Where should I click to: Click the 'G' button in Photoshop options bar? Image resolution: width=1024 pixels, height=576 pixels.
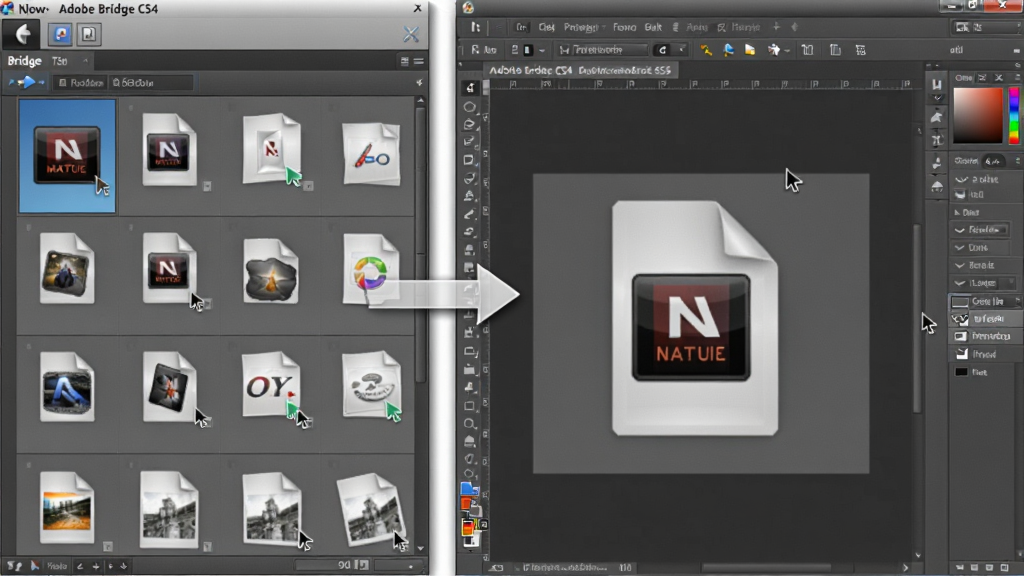(662, 50)
